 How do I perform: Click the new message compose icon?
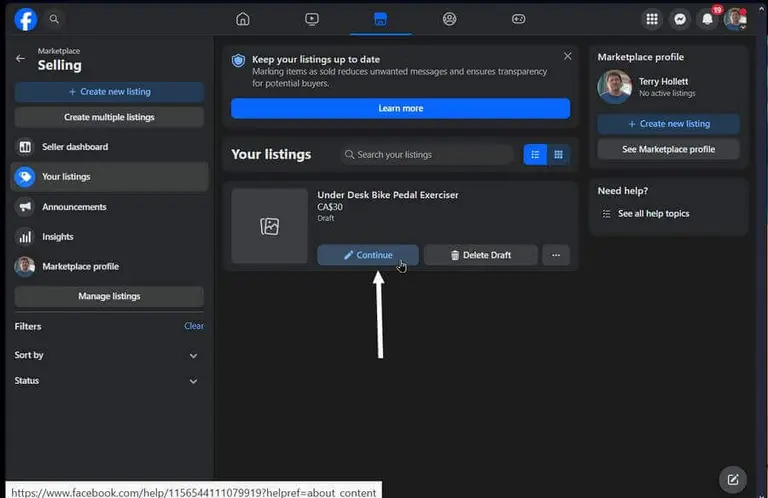733,479
